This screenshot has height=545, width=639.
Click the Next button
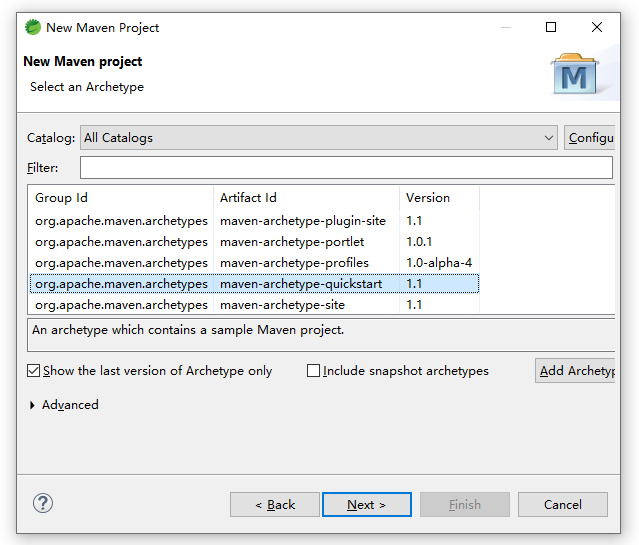367,505
